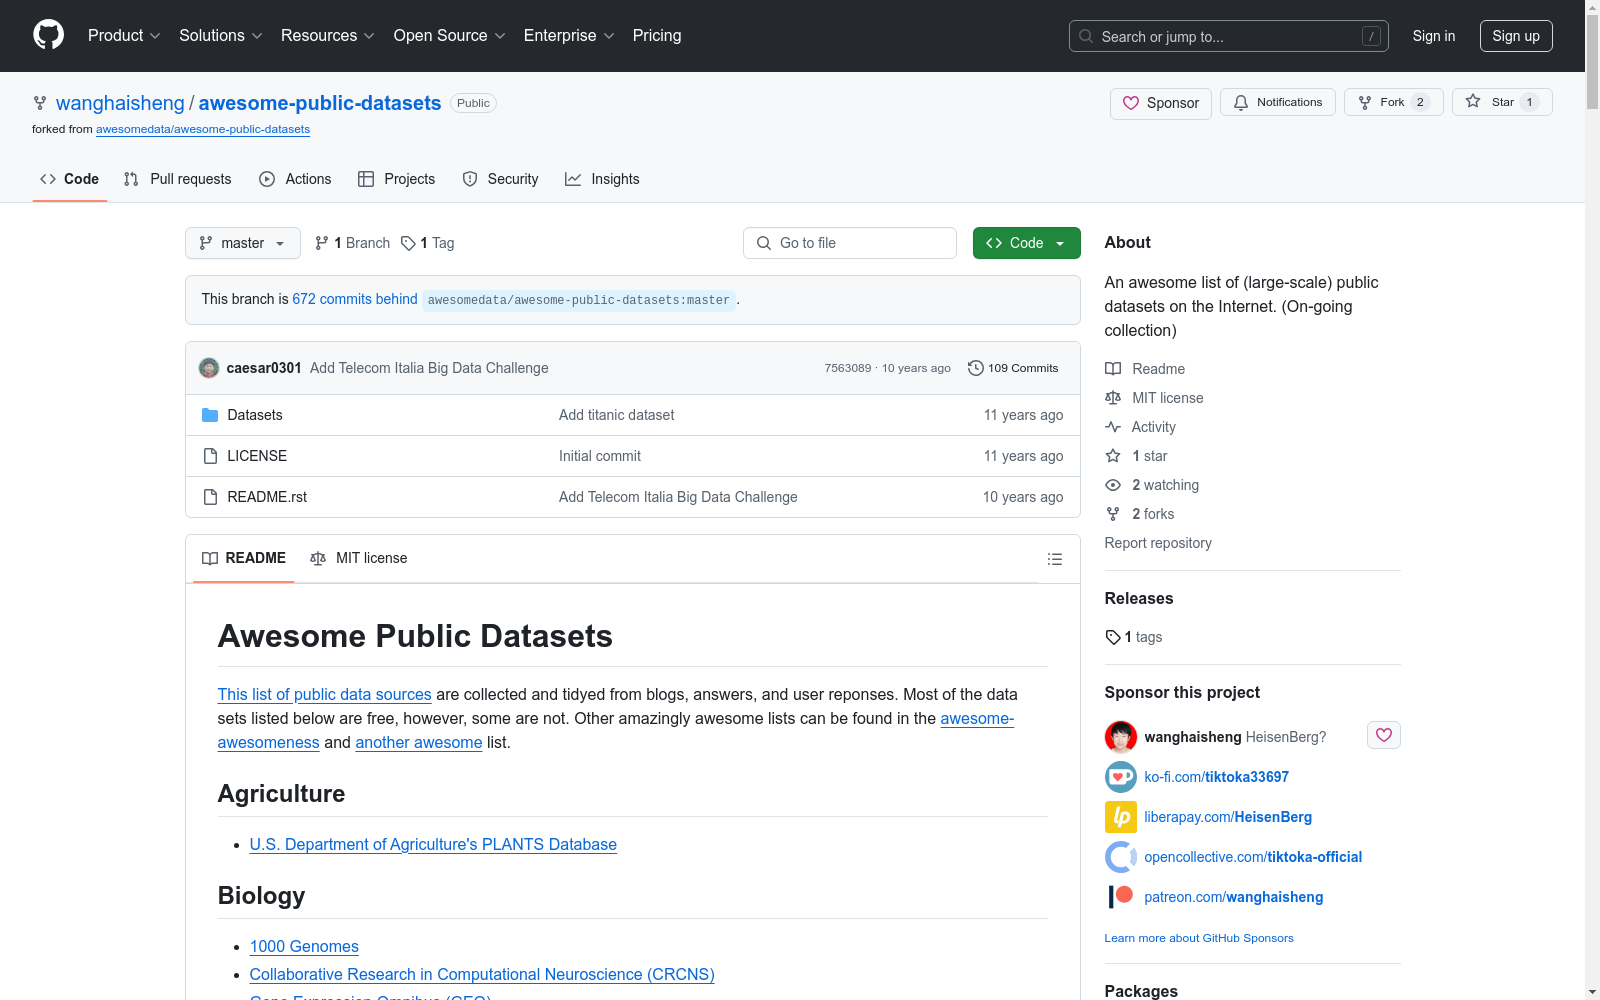Open the Actions tab
This screenshot has height=1000, width=1600.
point(295,179)
